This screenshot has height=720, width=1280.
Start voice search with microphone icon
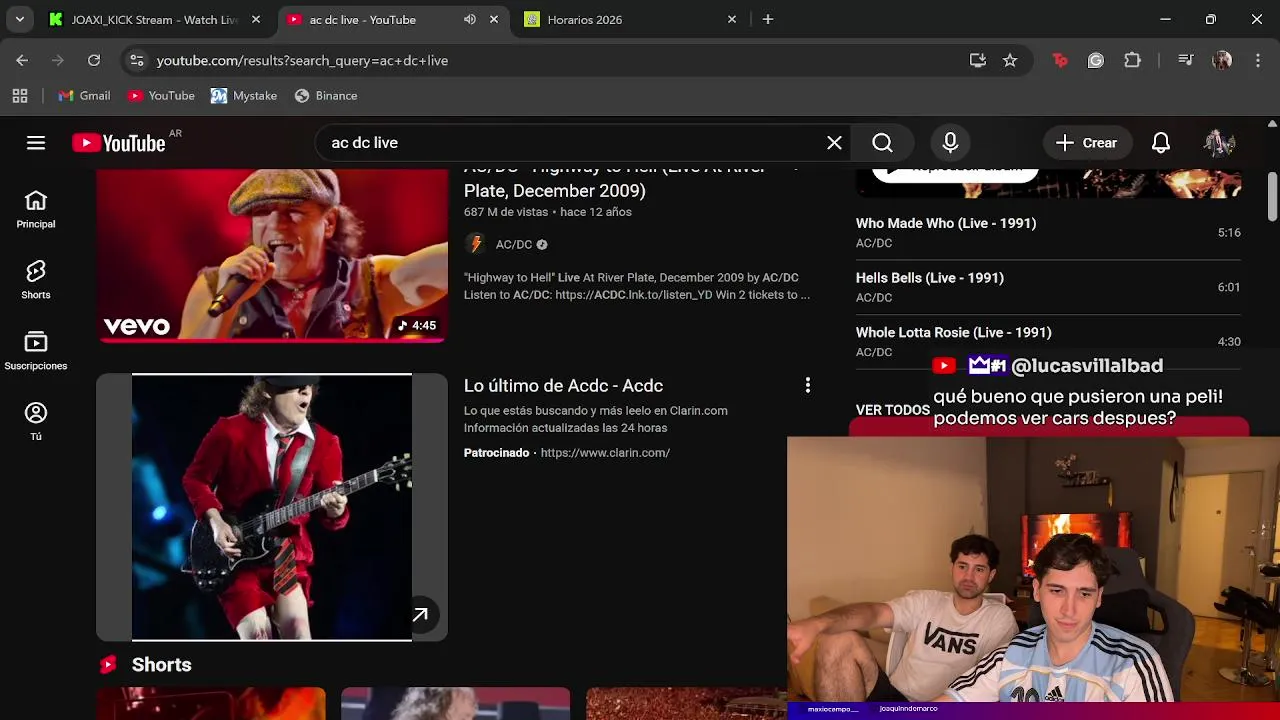(x=950, y=143)
